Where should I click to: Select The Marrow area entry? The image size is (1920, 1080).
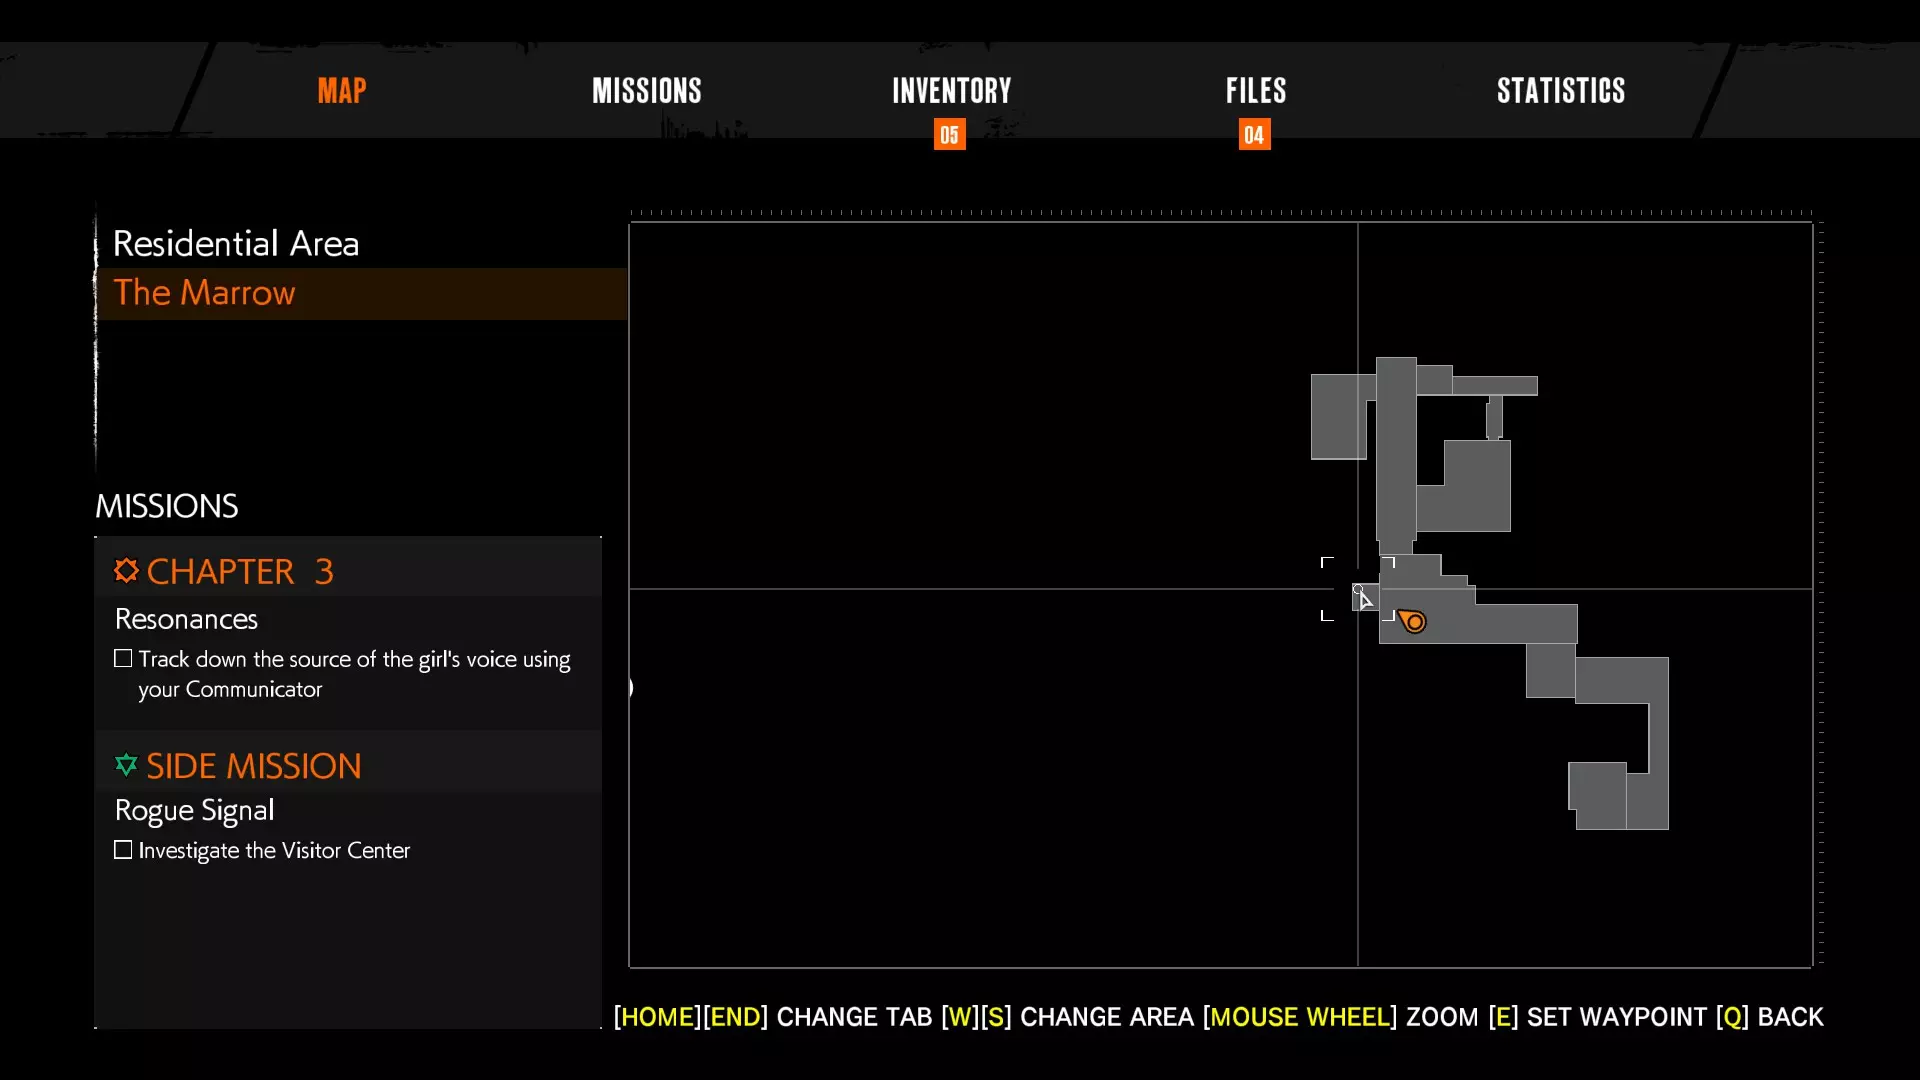coord(205,293)
